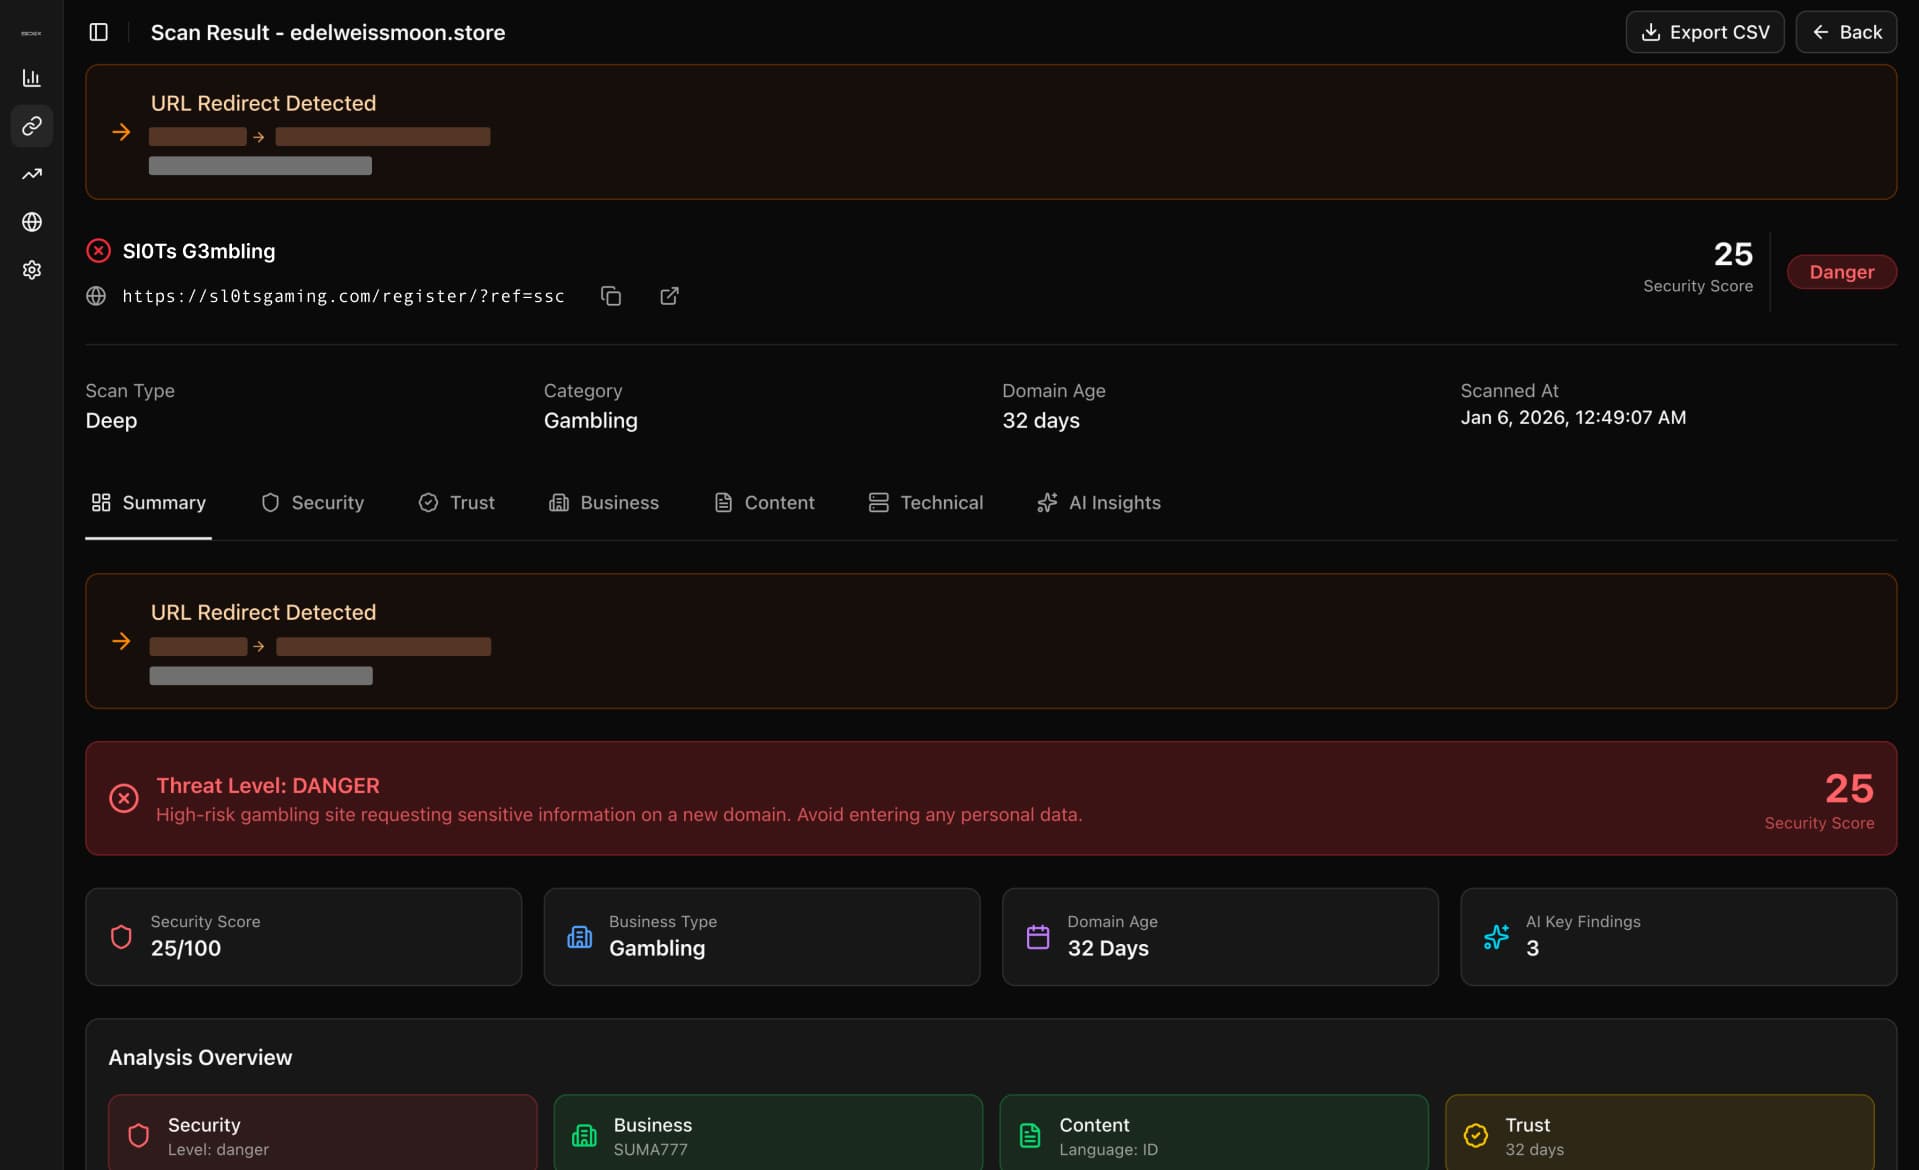Click the Export CSV button

pos(1704,32)
